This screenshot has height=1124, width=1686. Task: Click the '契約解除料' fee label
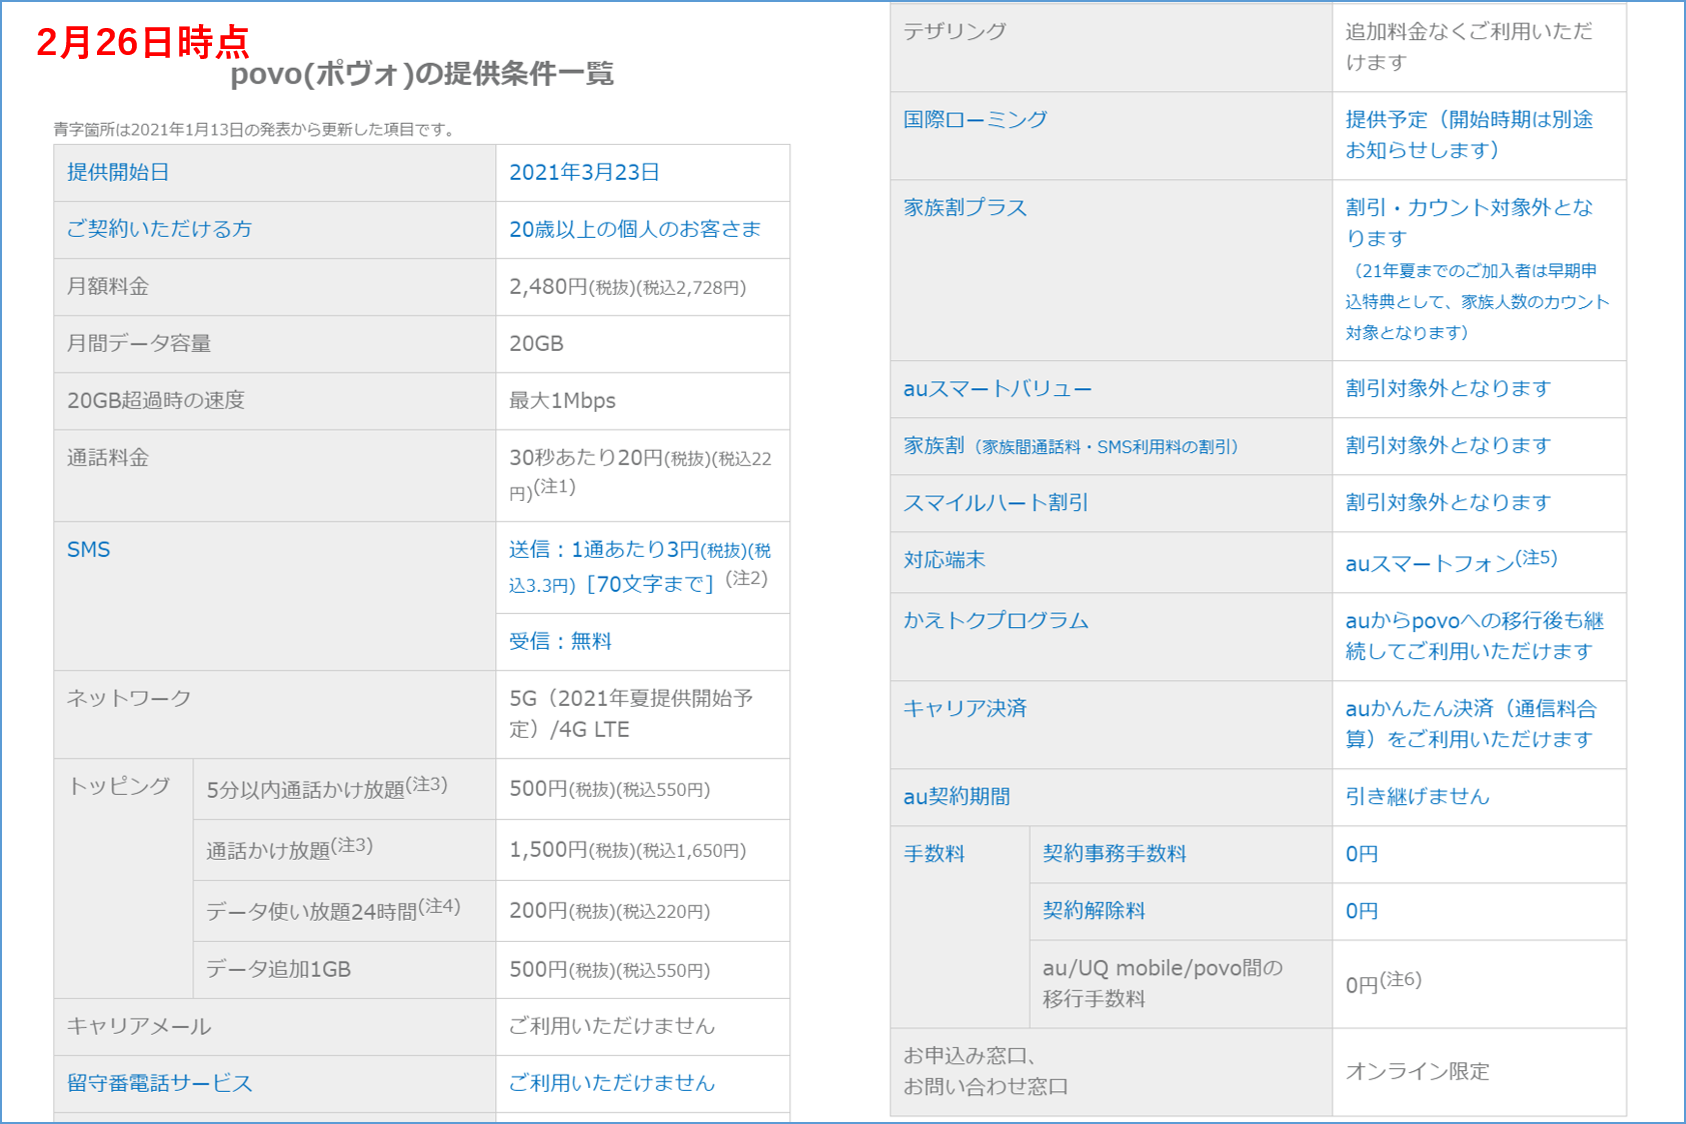pos(1094,911)
